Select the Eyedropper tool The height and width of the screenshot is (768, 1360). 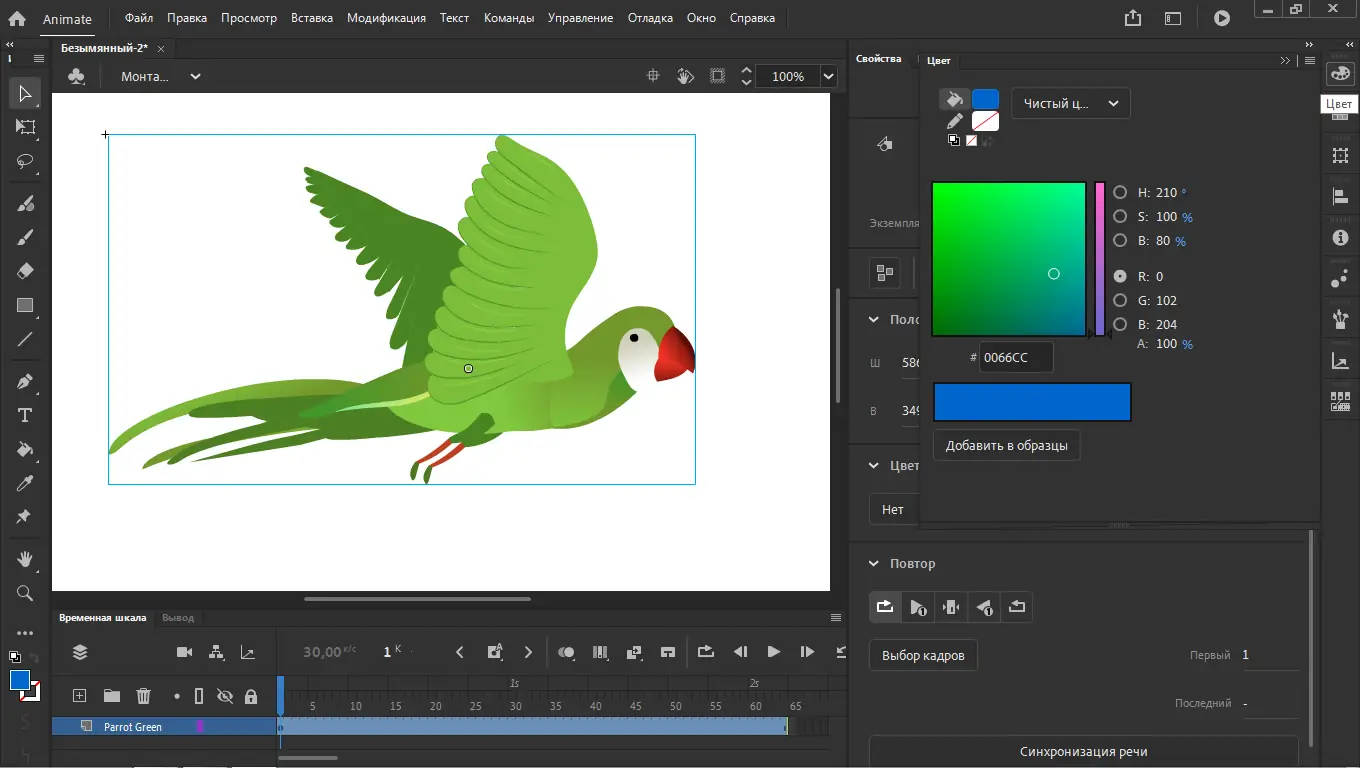tap(25, 483)
